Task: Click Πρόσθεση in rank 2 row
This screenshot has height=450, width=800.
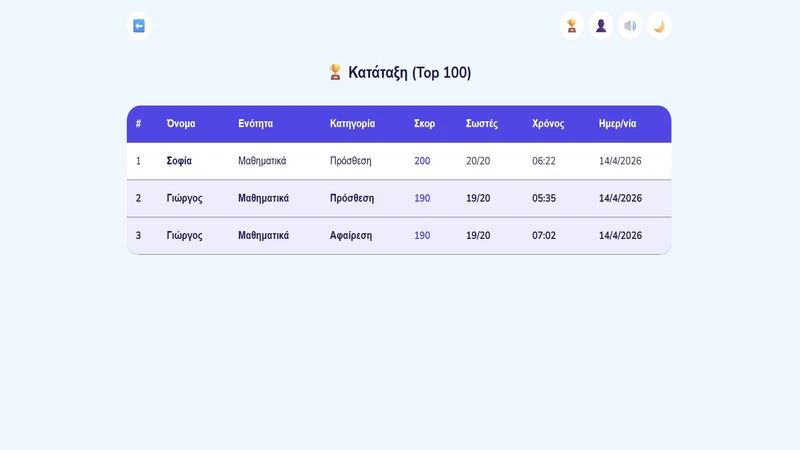Action: coord(352,198)
